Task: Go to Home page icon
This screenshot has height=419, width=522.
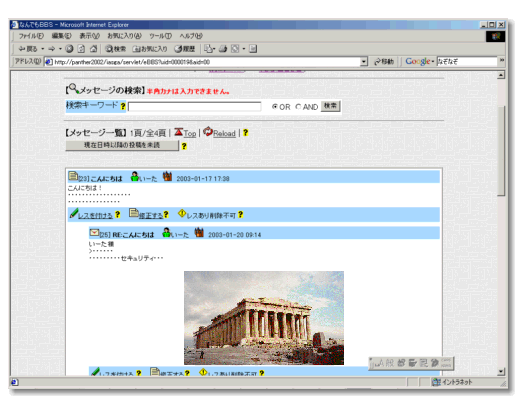Action: pyautogui.click(x=93, y=49)
